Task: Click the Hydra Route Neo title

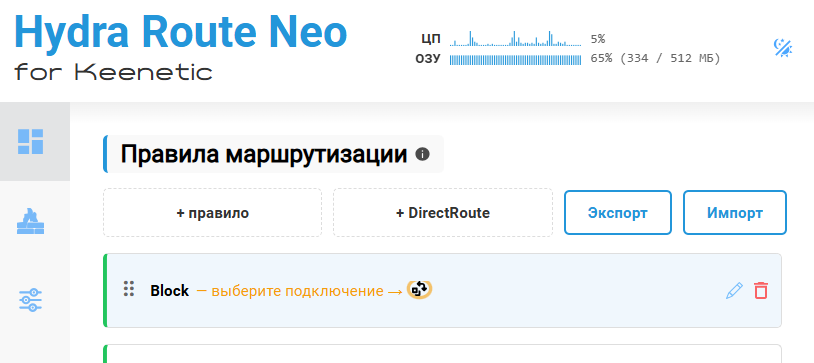Action: 181,31
